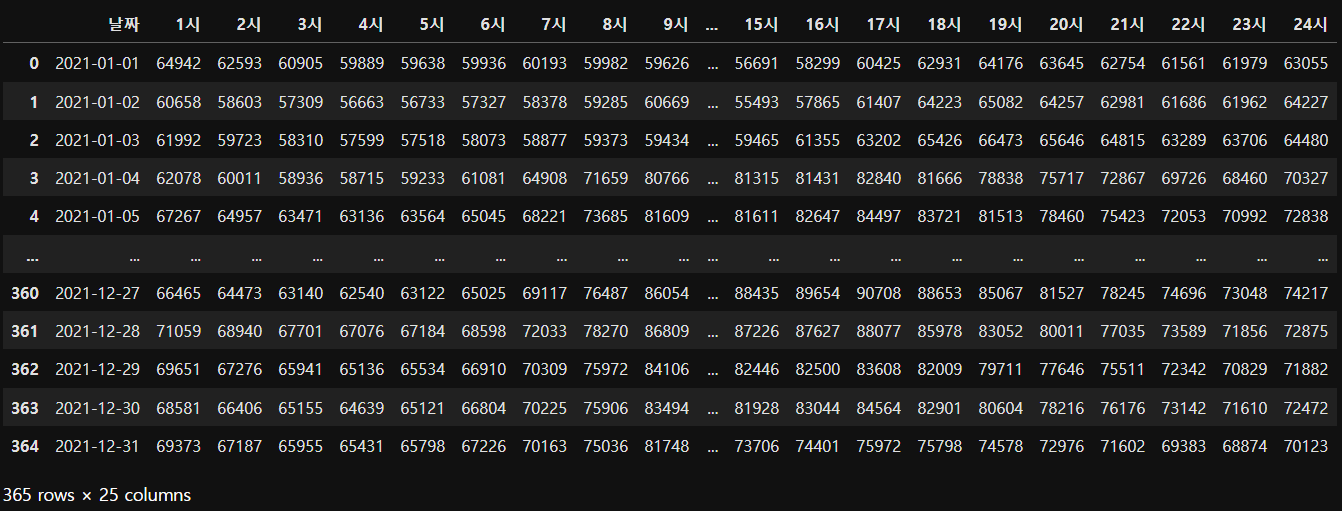The width and height of the screenshot is (1342, 511).
Task: Select date cell 2021-12-31
Action: pyautogui.click(x=98, y=446)
